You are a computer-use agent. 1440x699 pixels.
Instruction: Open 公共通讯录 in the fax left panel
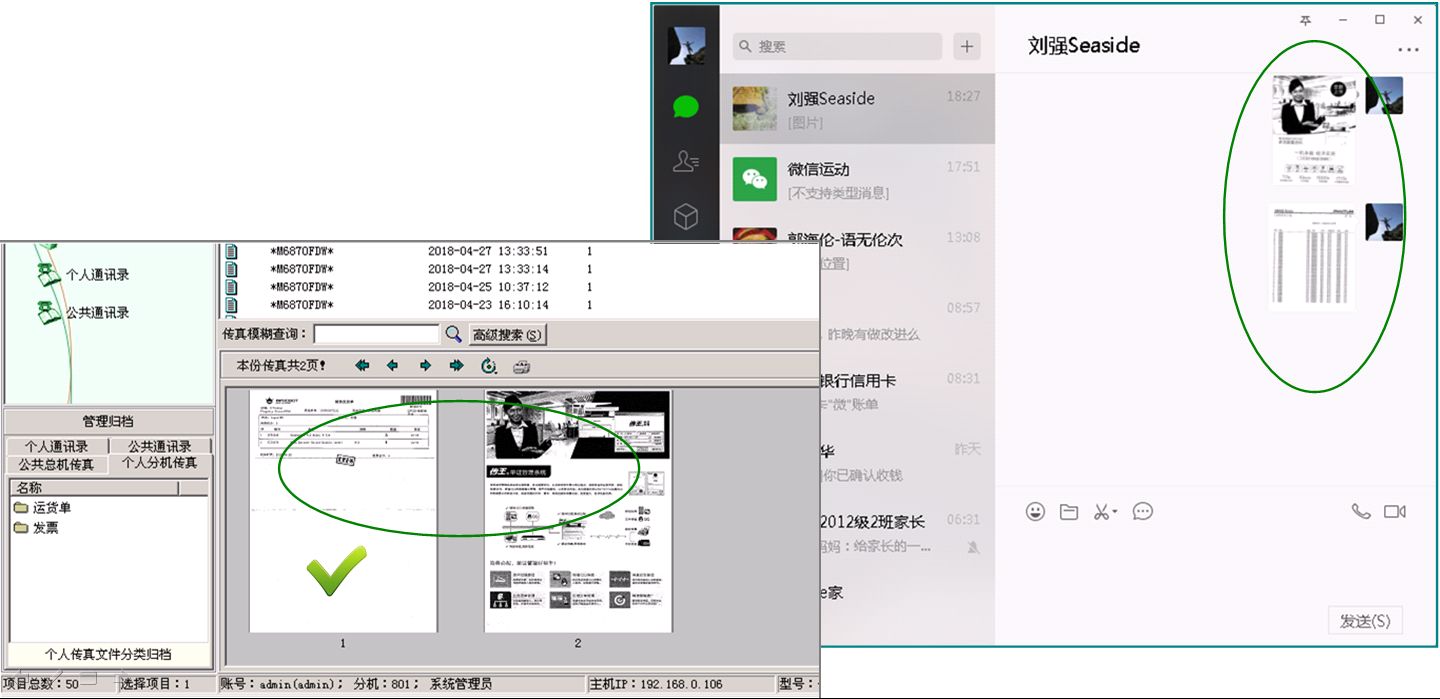click(84, 312)
